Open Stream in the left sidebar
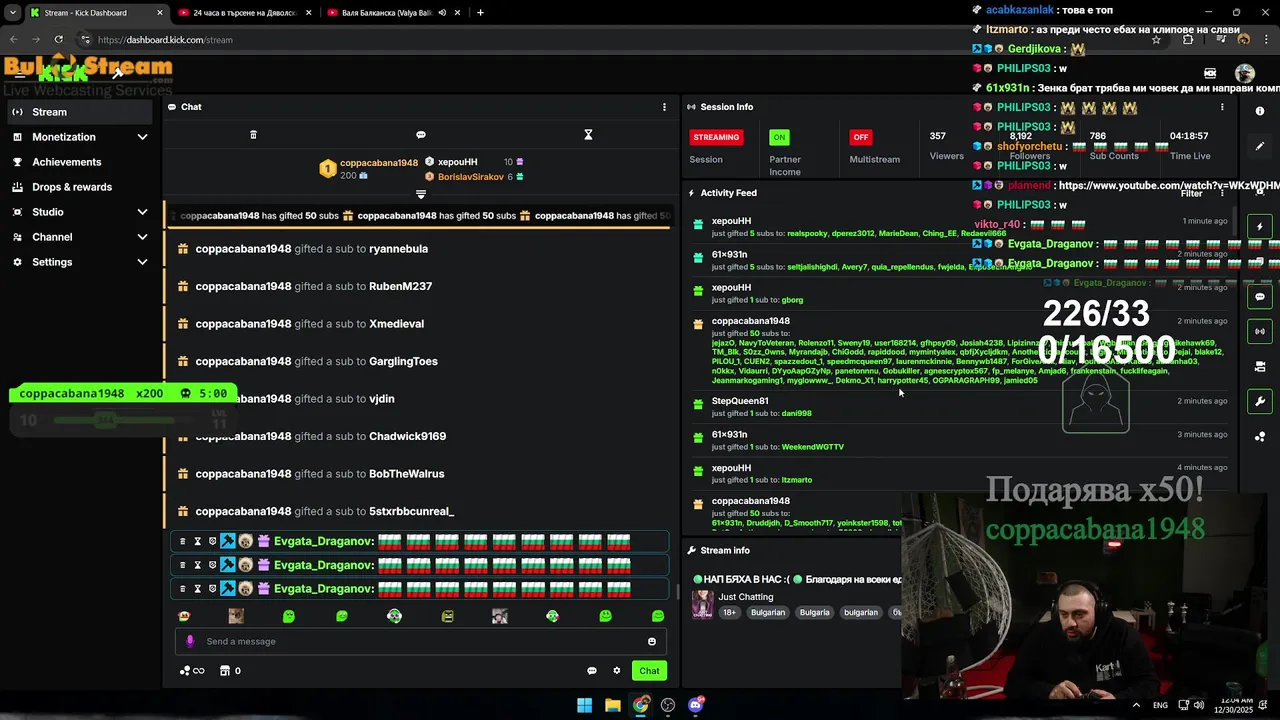This screenshot has height=720, width=1280. coord(80,112)
